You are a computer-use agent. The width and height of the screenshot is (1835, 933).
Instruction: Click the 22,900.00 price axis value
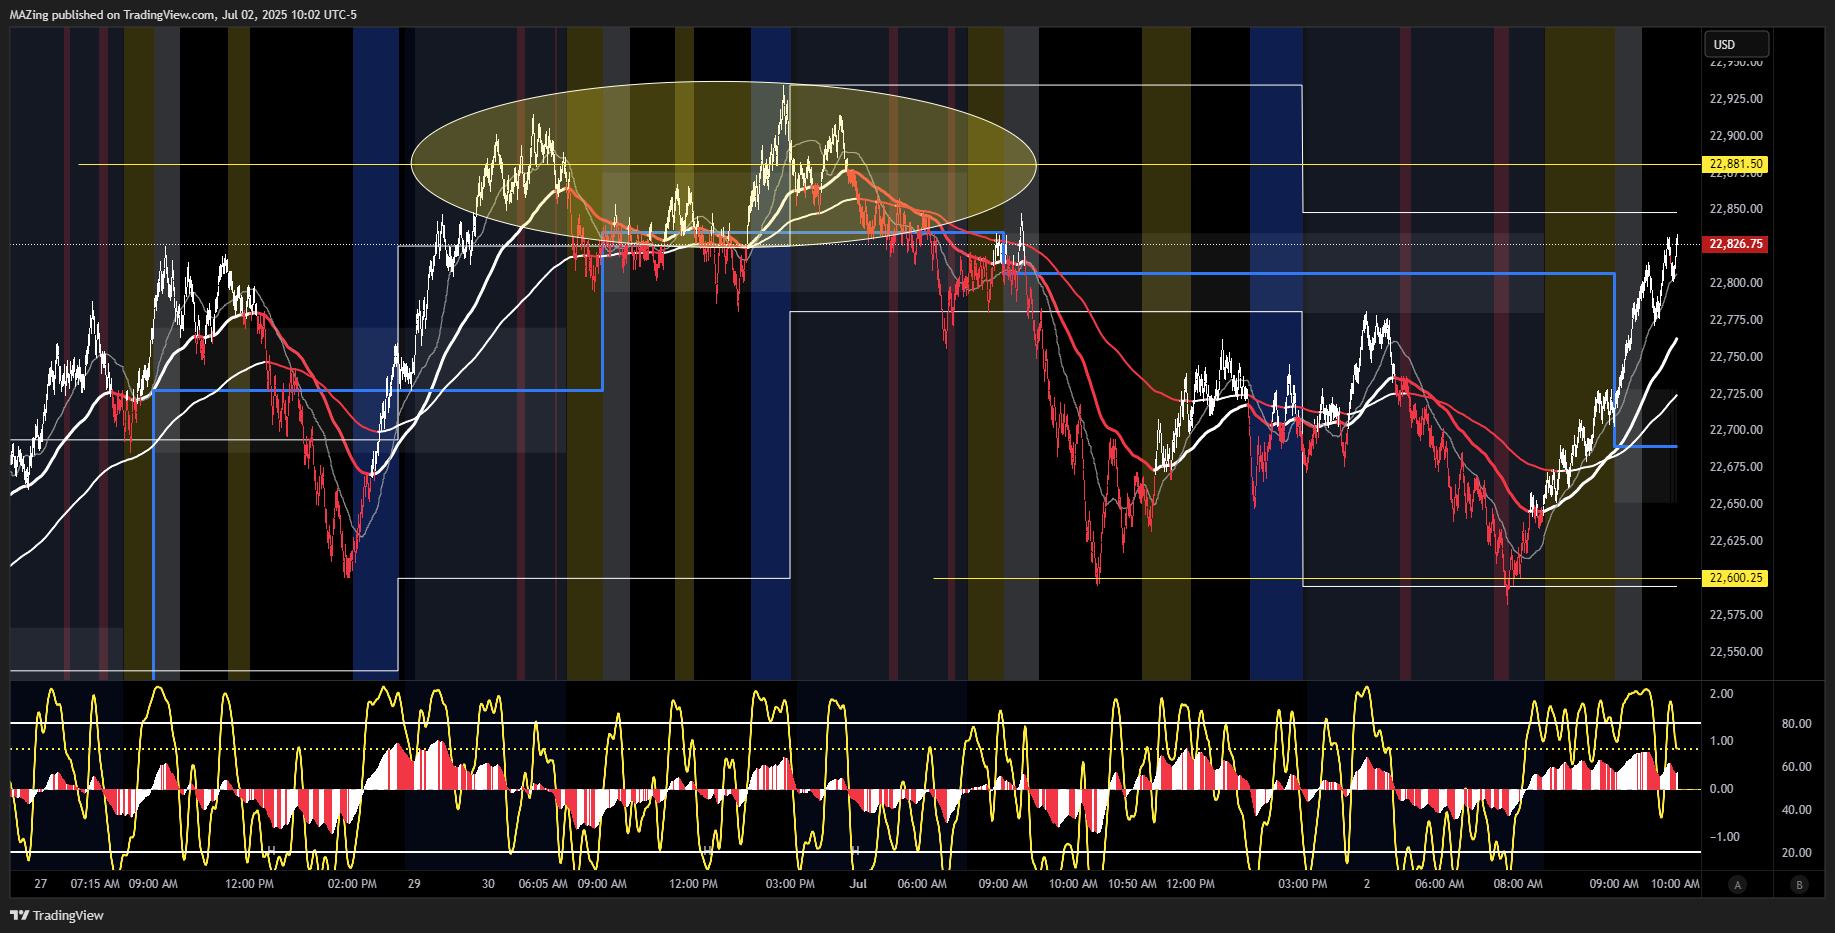(1736, 136)
